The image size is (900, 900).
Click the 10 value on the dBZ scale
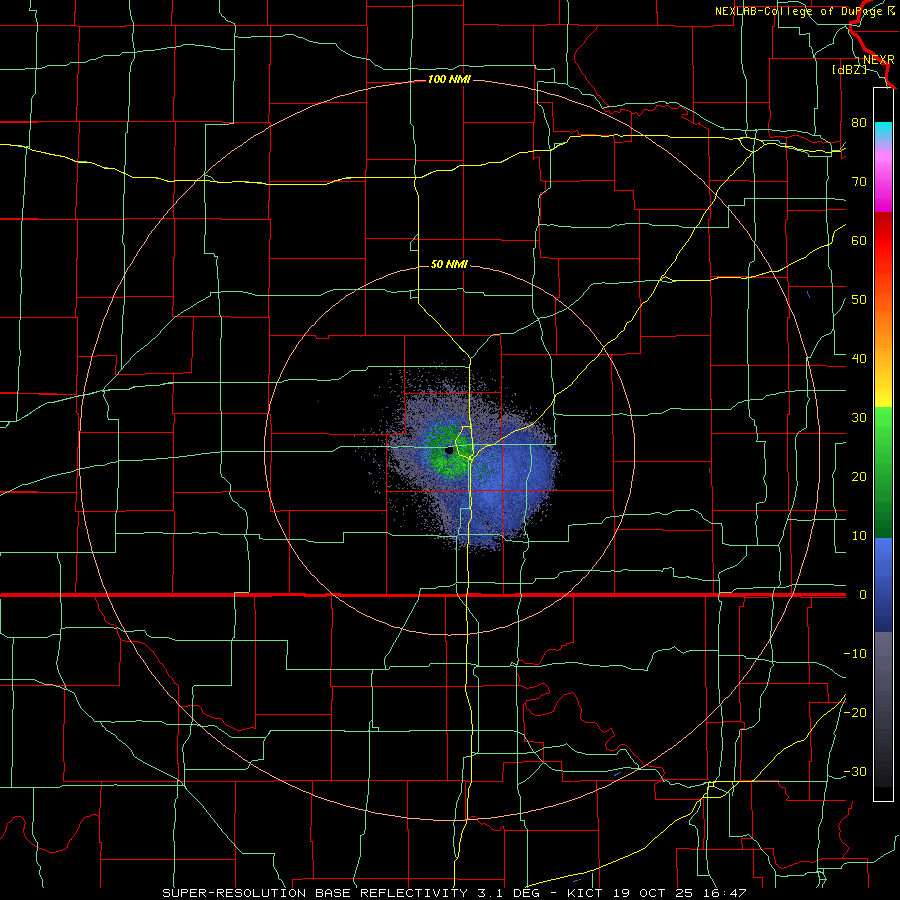tap(859, 536)
